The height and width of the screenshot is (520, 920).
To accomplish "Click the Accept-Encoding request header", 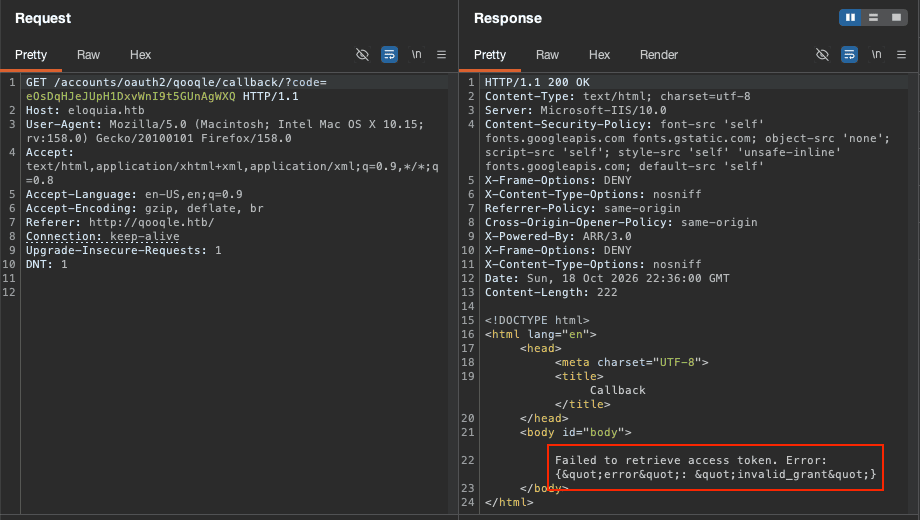I will [145, 208].
